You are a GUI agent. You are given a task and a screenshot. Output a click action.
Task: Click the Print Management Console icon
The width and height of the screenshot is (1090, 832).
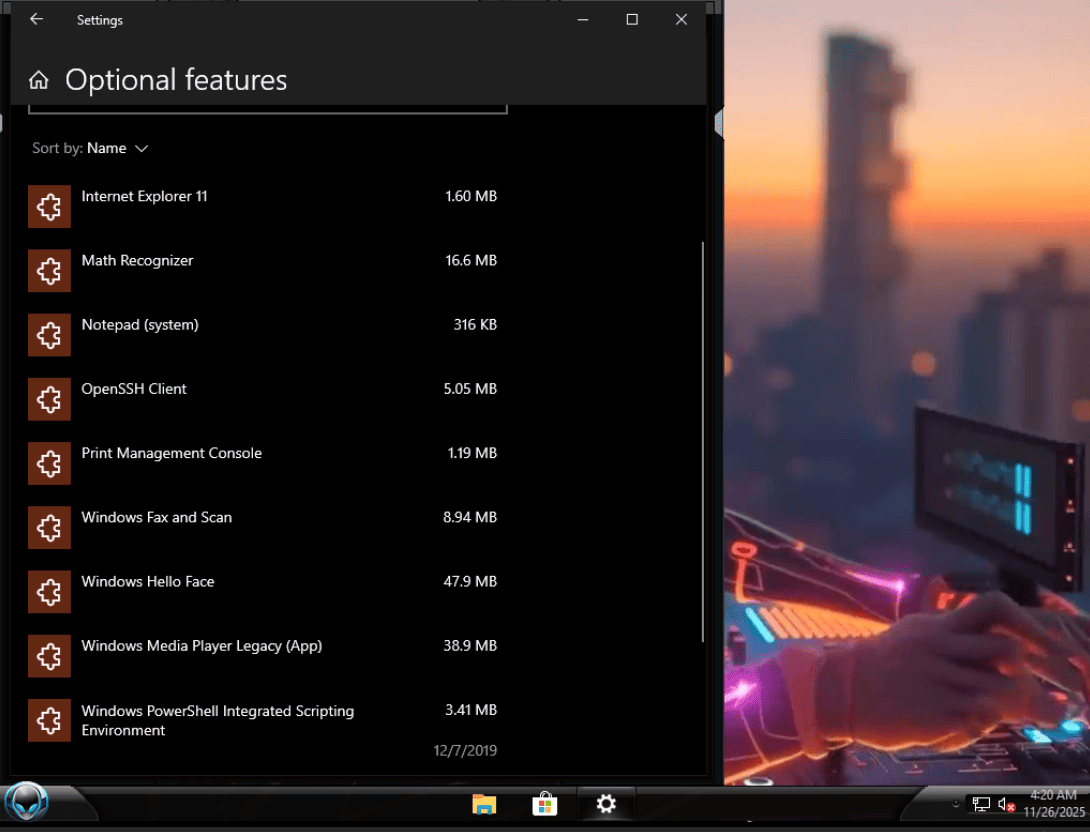point(49,463)
